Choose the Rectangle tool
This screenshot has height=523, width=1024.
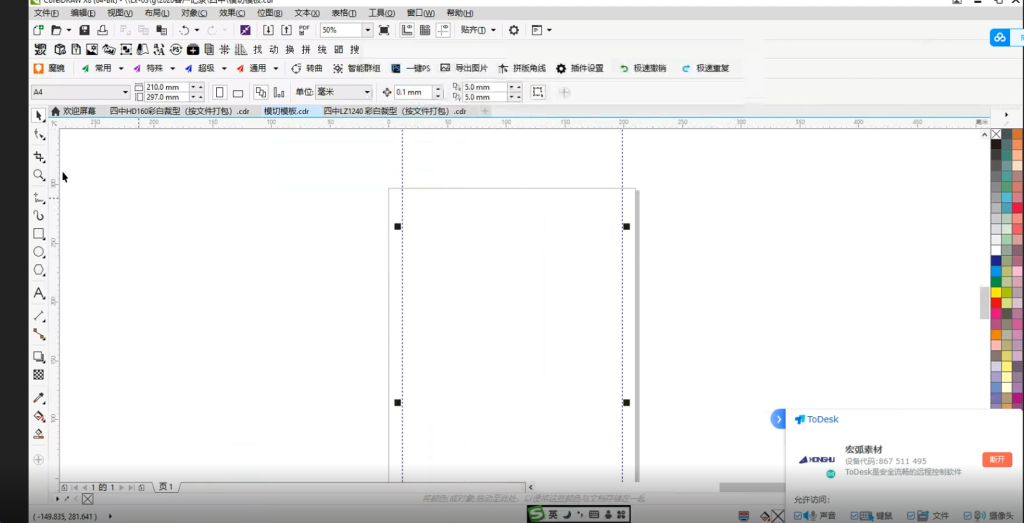pyautogui.click(x=39, y=234)
